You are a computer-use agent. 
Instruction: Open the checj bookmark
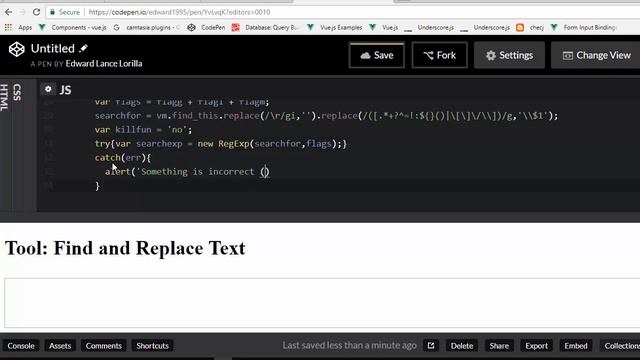530,27
